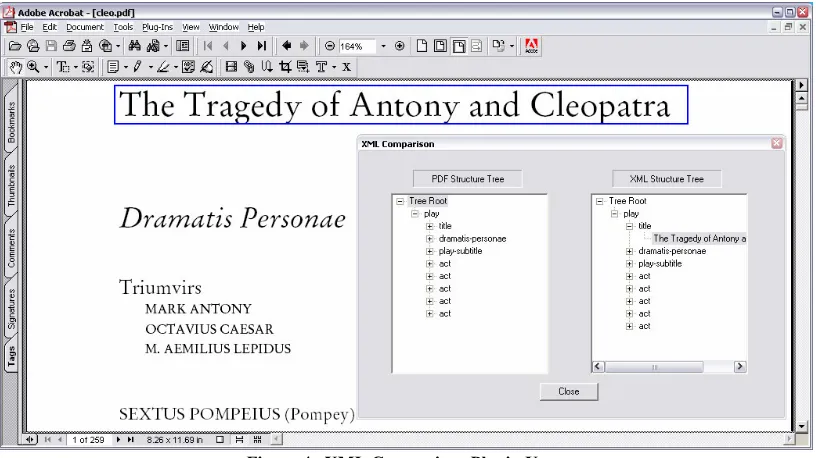The image size is (816, 458).
Task: Click the Open web page toolbar icon
Action: coord(33,46)
